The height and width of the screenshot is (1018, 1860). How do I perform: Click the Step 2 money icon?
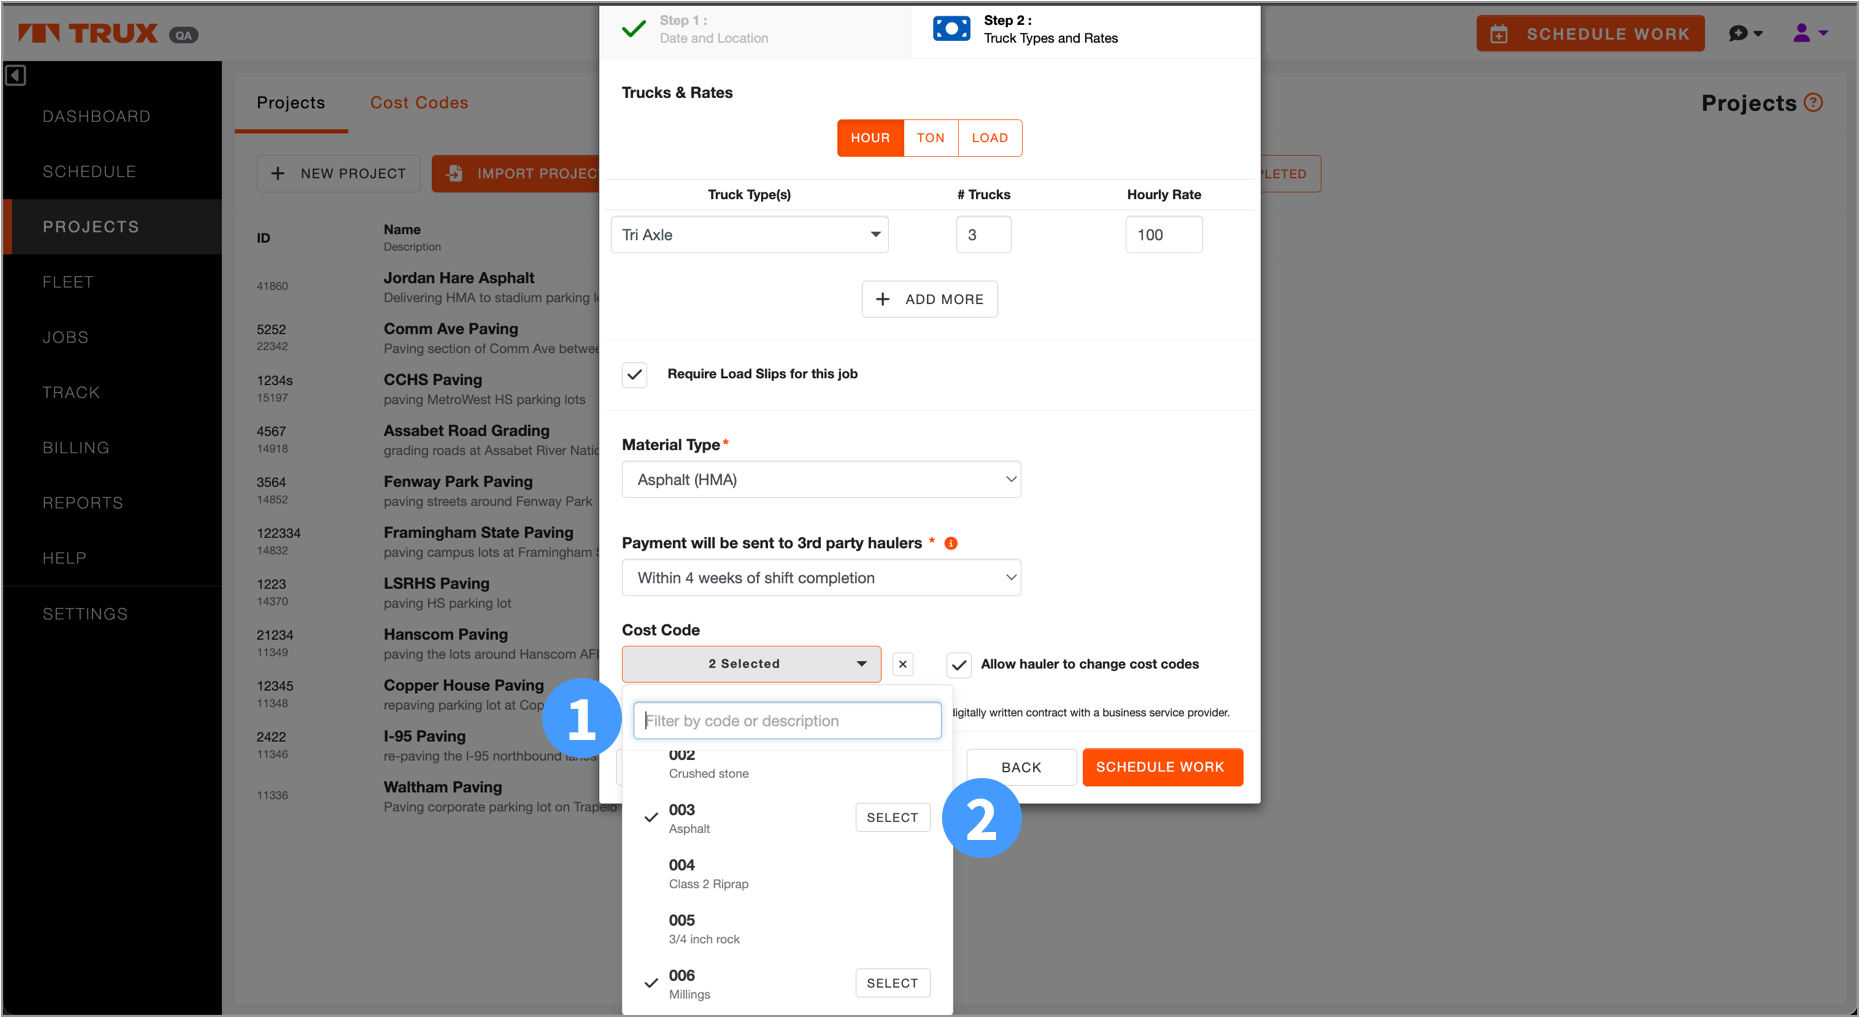coord(951,29)
